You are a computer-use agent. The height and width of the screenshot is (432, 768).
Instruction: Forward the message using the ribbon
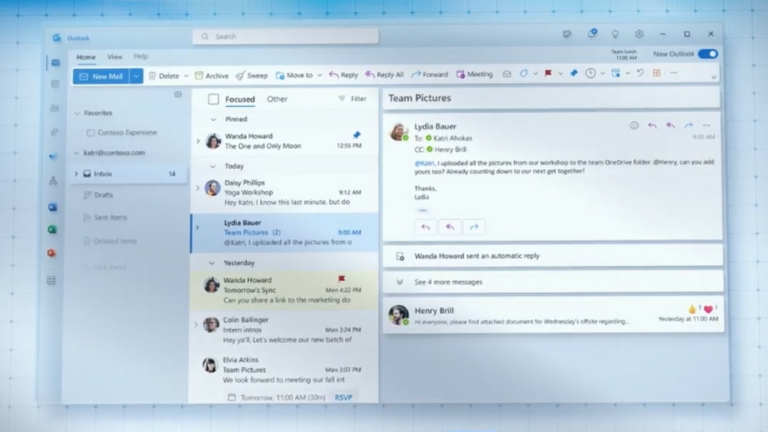tap(429, 75)
